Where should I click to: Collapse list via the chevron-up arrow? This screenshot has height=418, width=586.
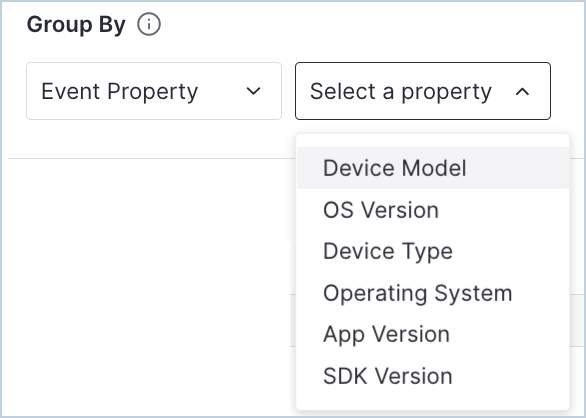tap(522, 91)
